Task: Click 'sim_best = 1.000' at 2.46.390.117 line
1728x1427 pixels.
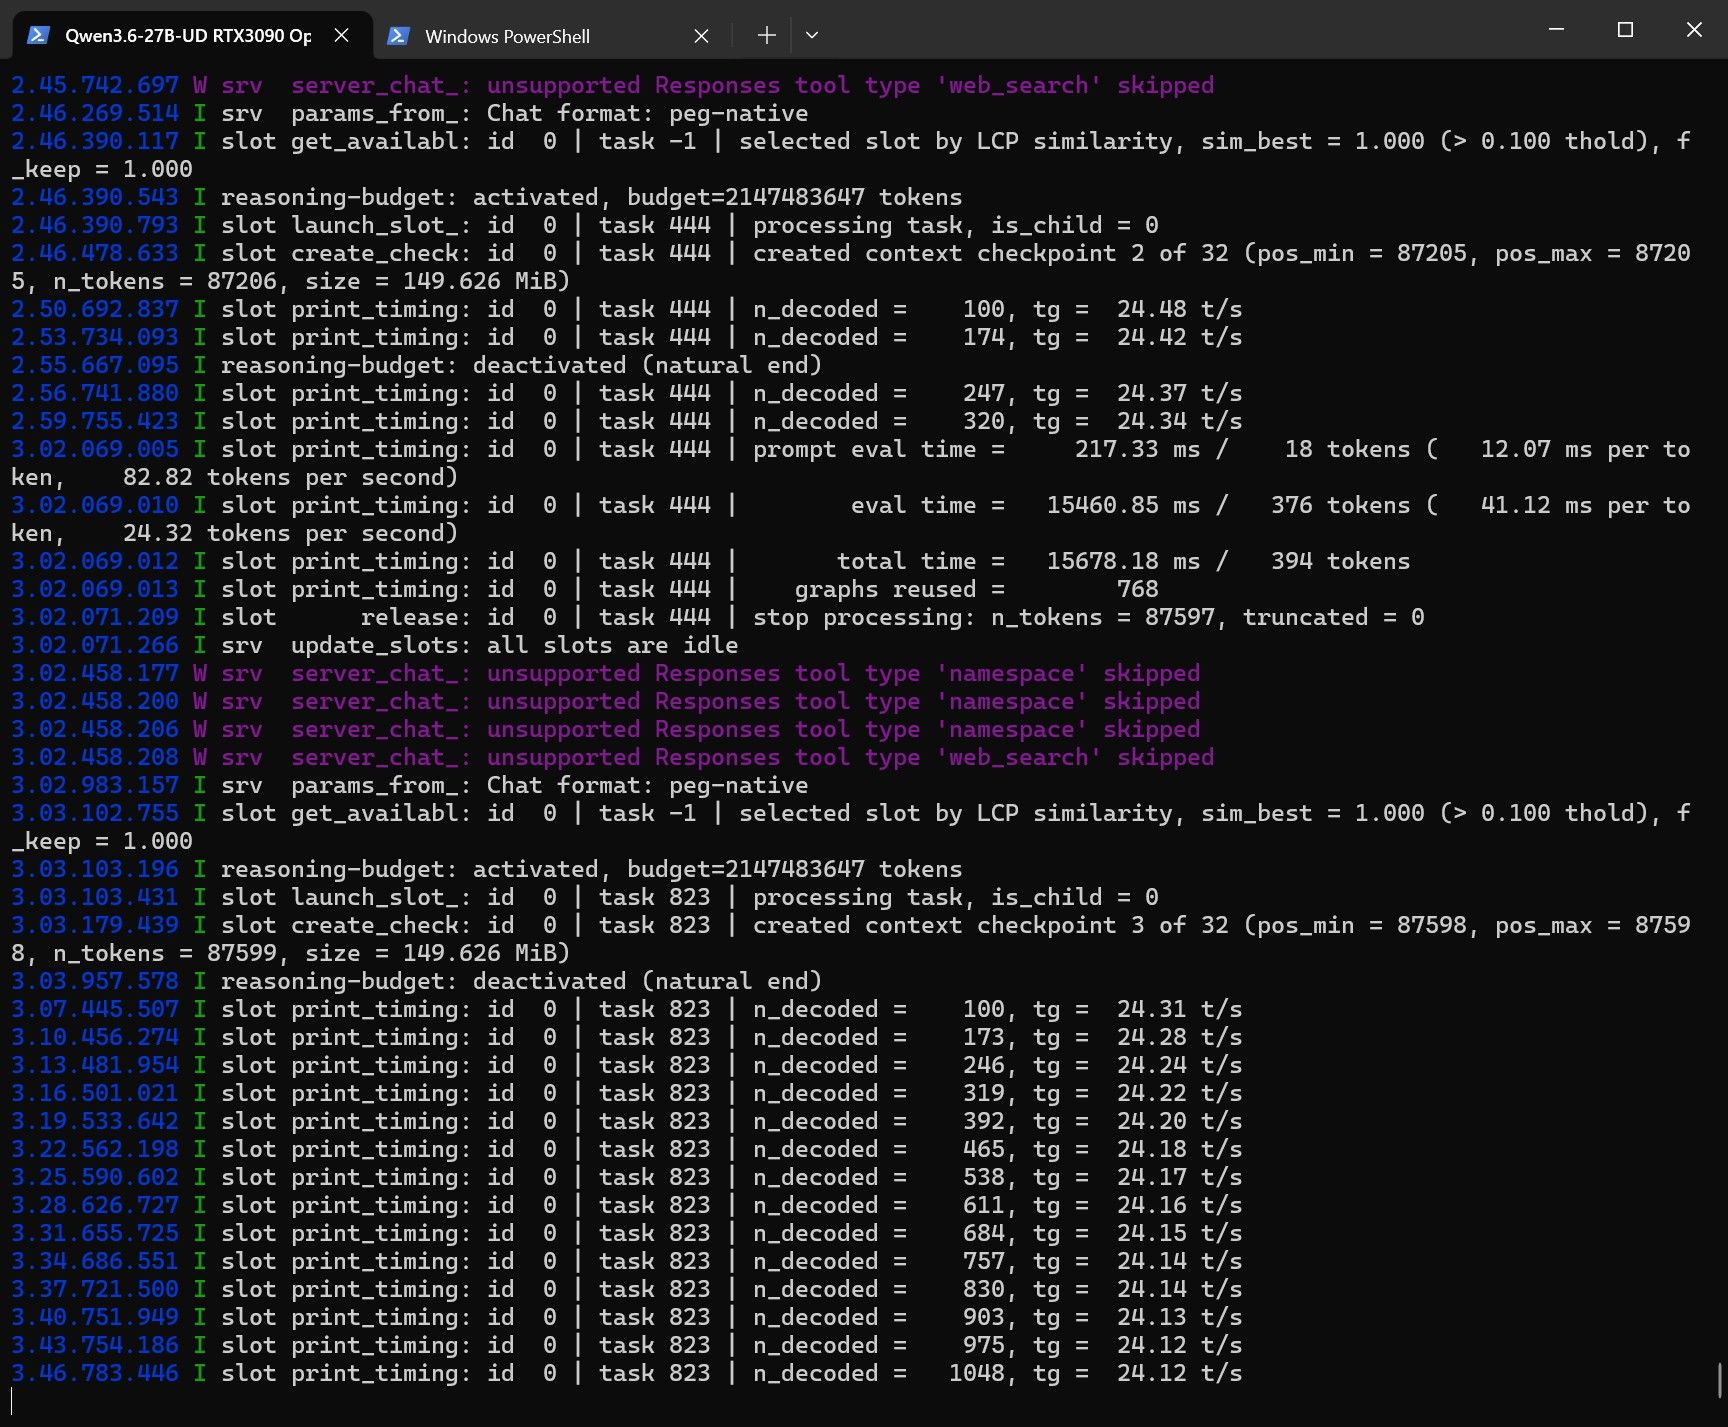Action: [x=1312, y=141]
